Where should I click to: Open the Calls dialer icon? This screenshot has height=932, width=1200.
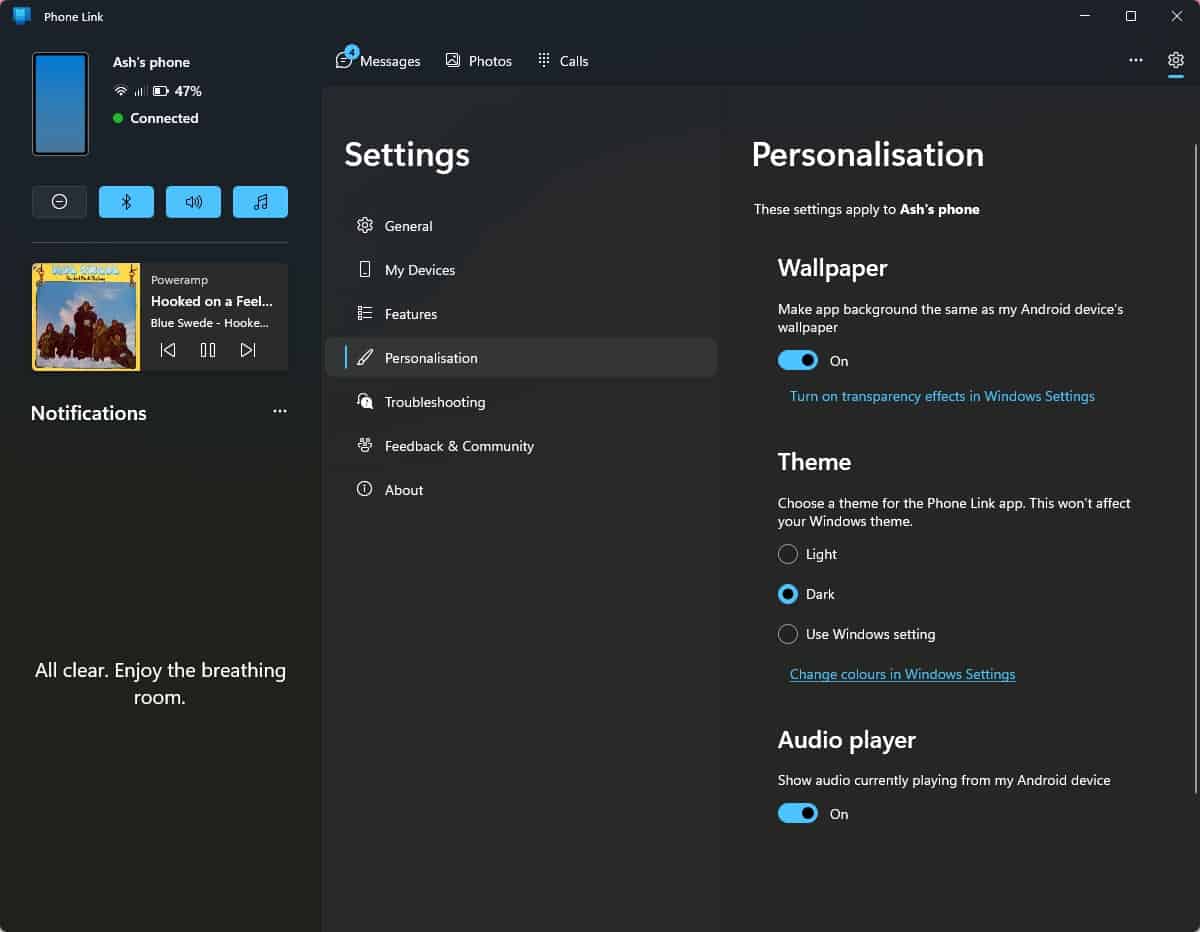(544, 60)
